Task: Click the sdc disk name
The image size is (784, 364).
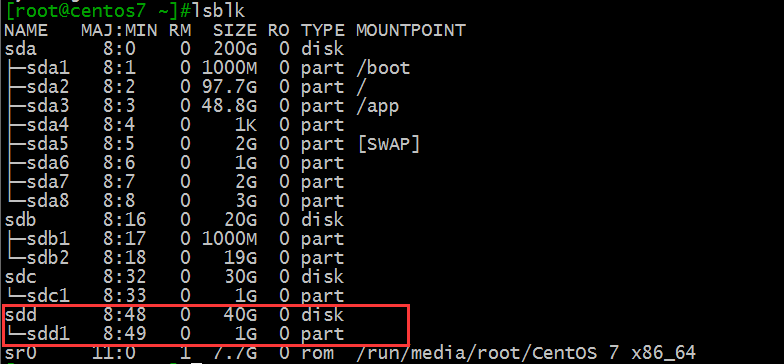Action: coord(20,277)
